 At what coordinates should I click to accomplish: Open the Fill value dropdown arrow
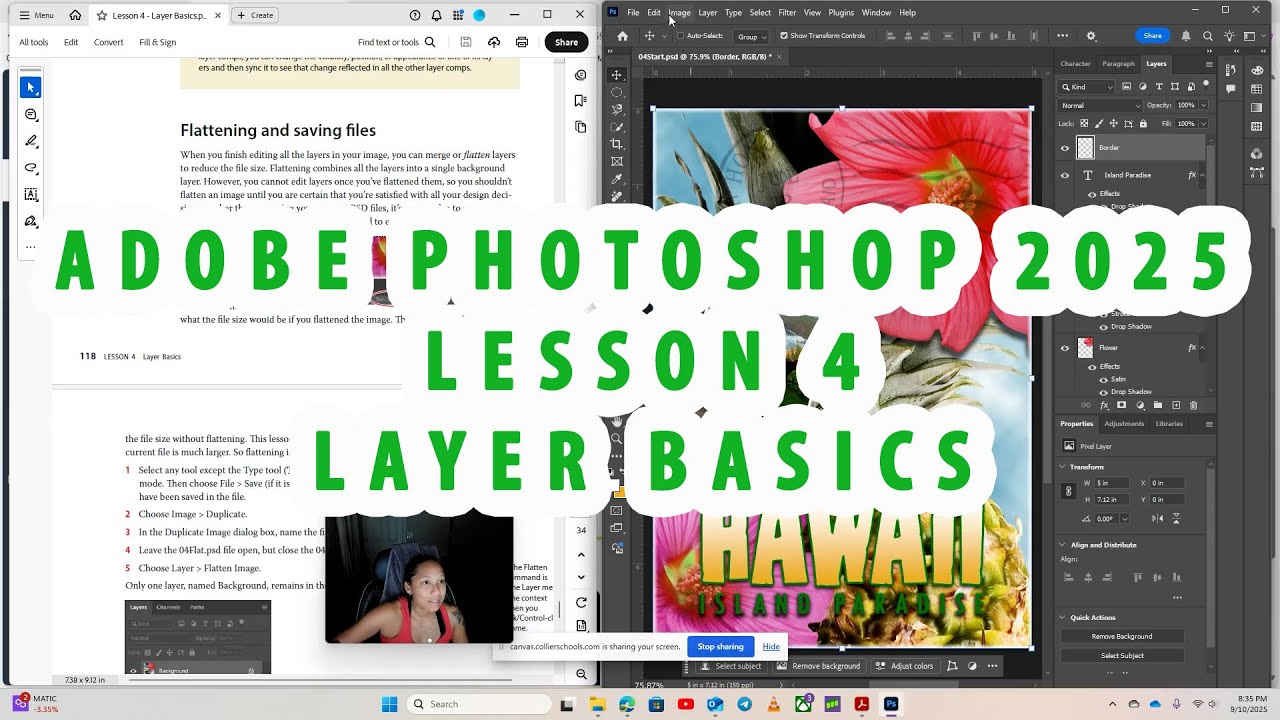[1203, 123]
